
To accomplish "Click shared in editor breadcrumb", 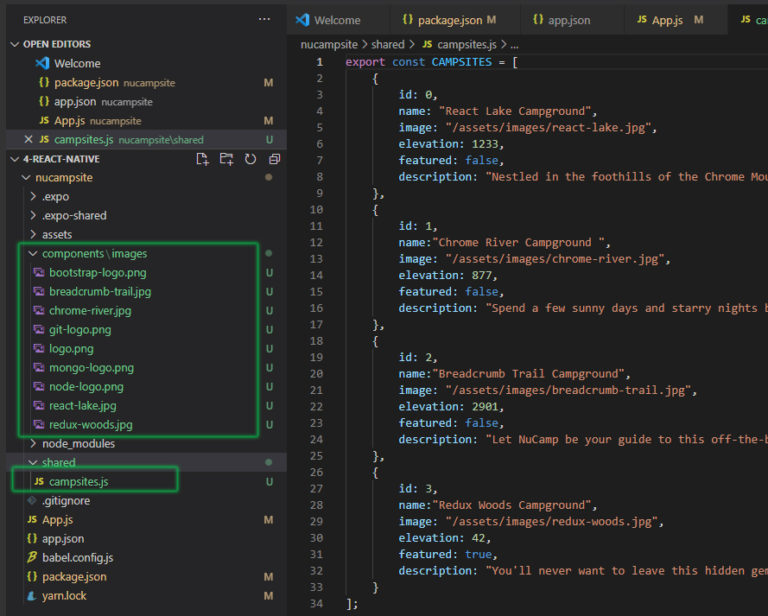I will pos(387,45).
